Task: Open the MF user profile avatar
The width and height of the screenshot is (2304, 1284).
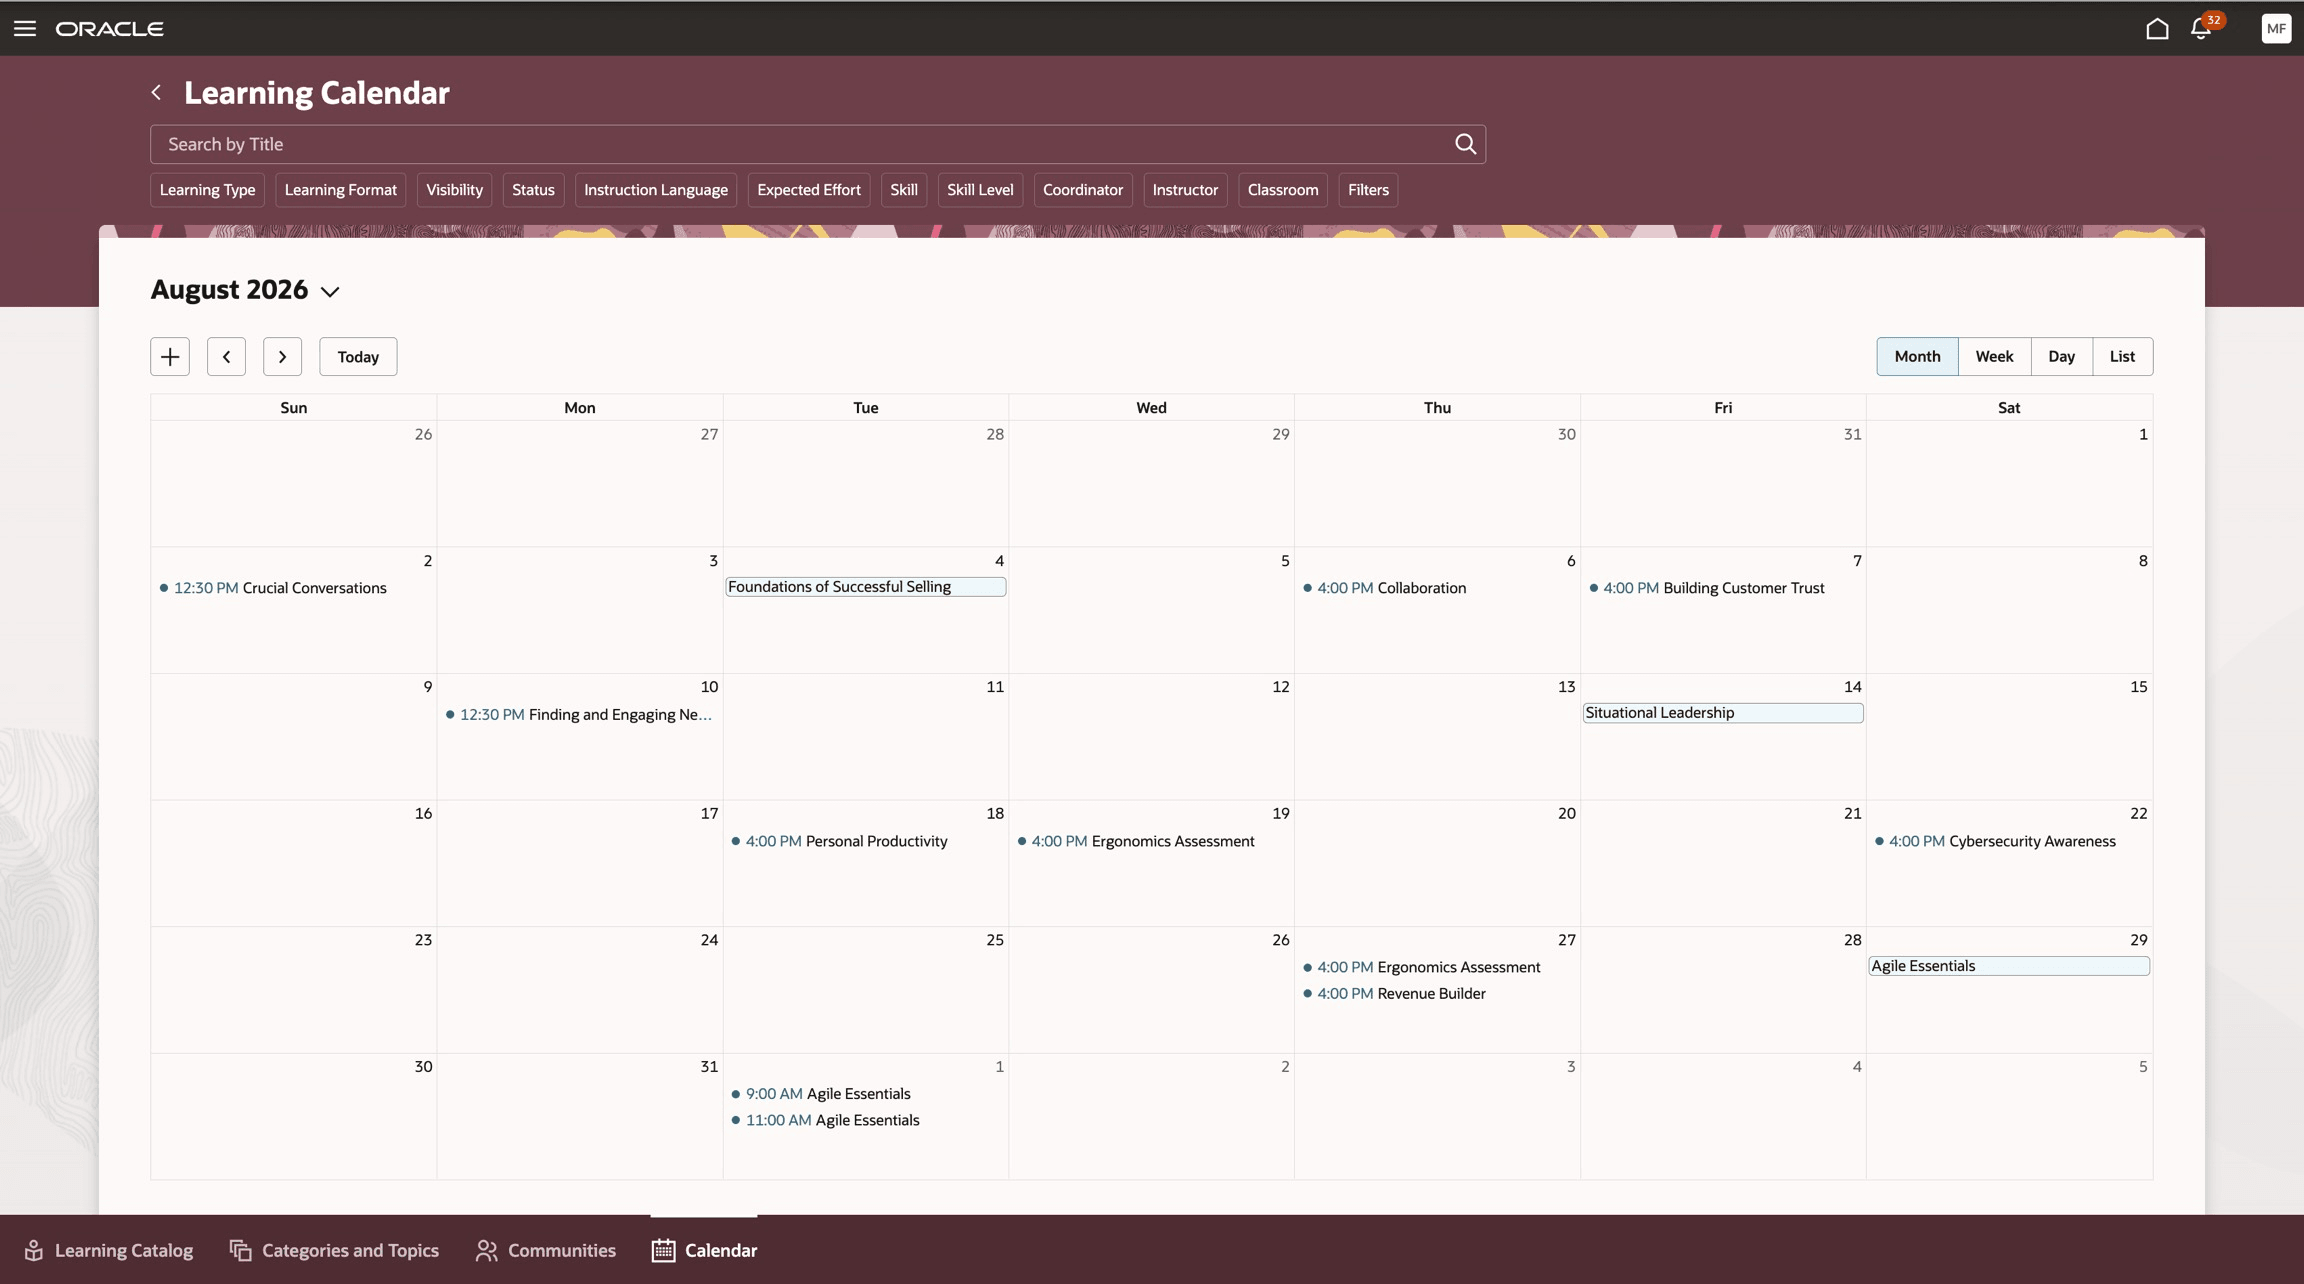Action: pyautogui.click(x=2276, y=28)
